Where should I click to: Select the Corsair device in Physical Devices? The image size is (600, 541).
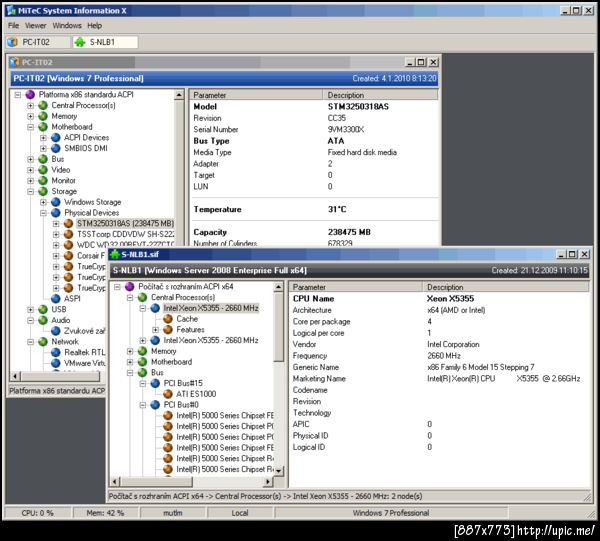pyautogui.click(x=91, y=256)
